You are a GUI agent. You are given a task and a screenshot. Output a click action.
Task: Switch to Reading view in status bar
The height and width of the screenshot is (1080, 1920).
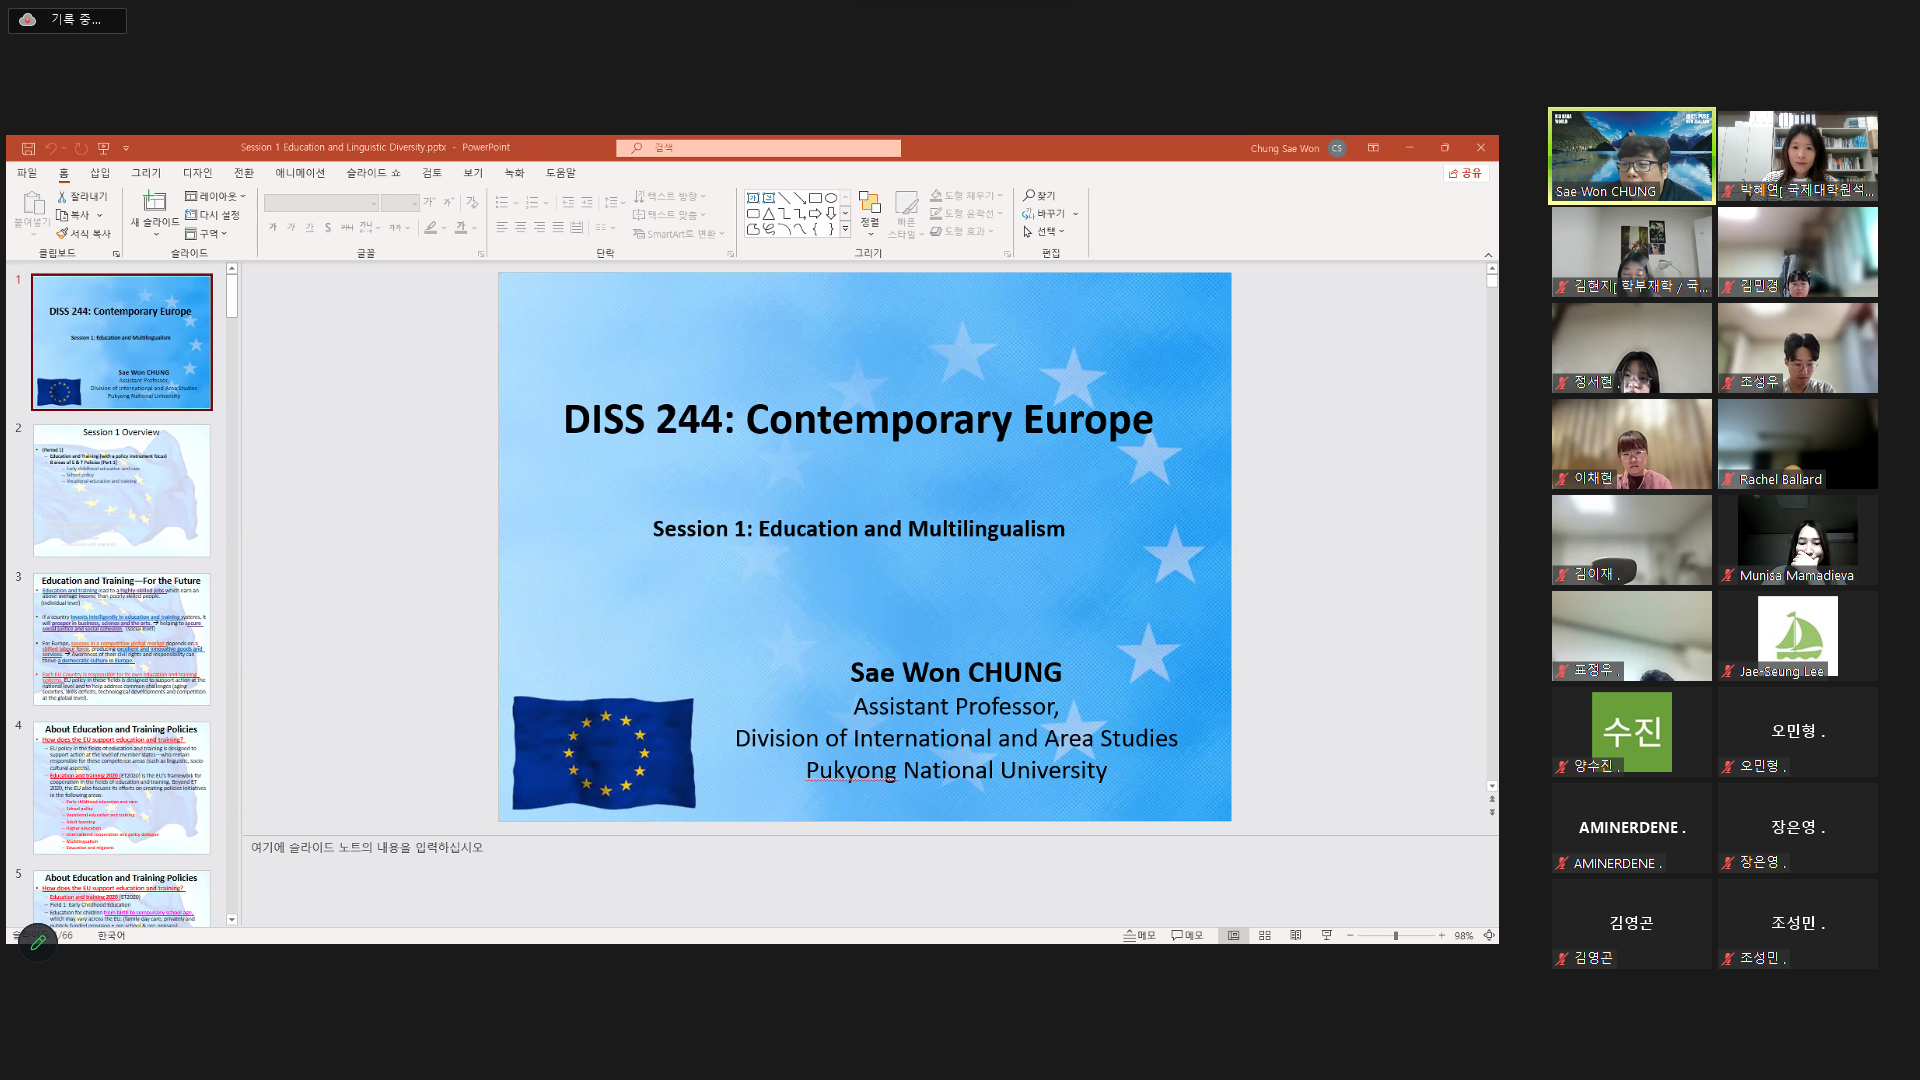click(x=1296, y=936)
